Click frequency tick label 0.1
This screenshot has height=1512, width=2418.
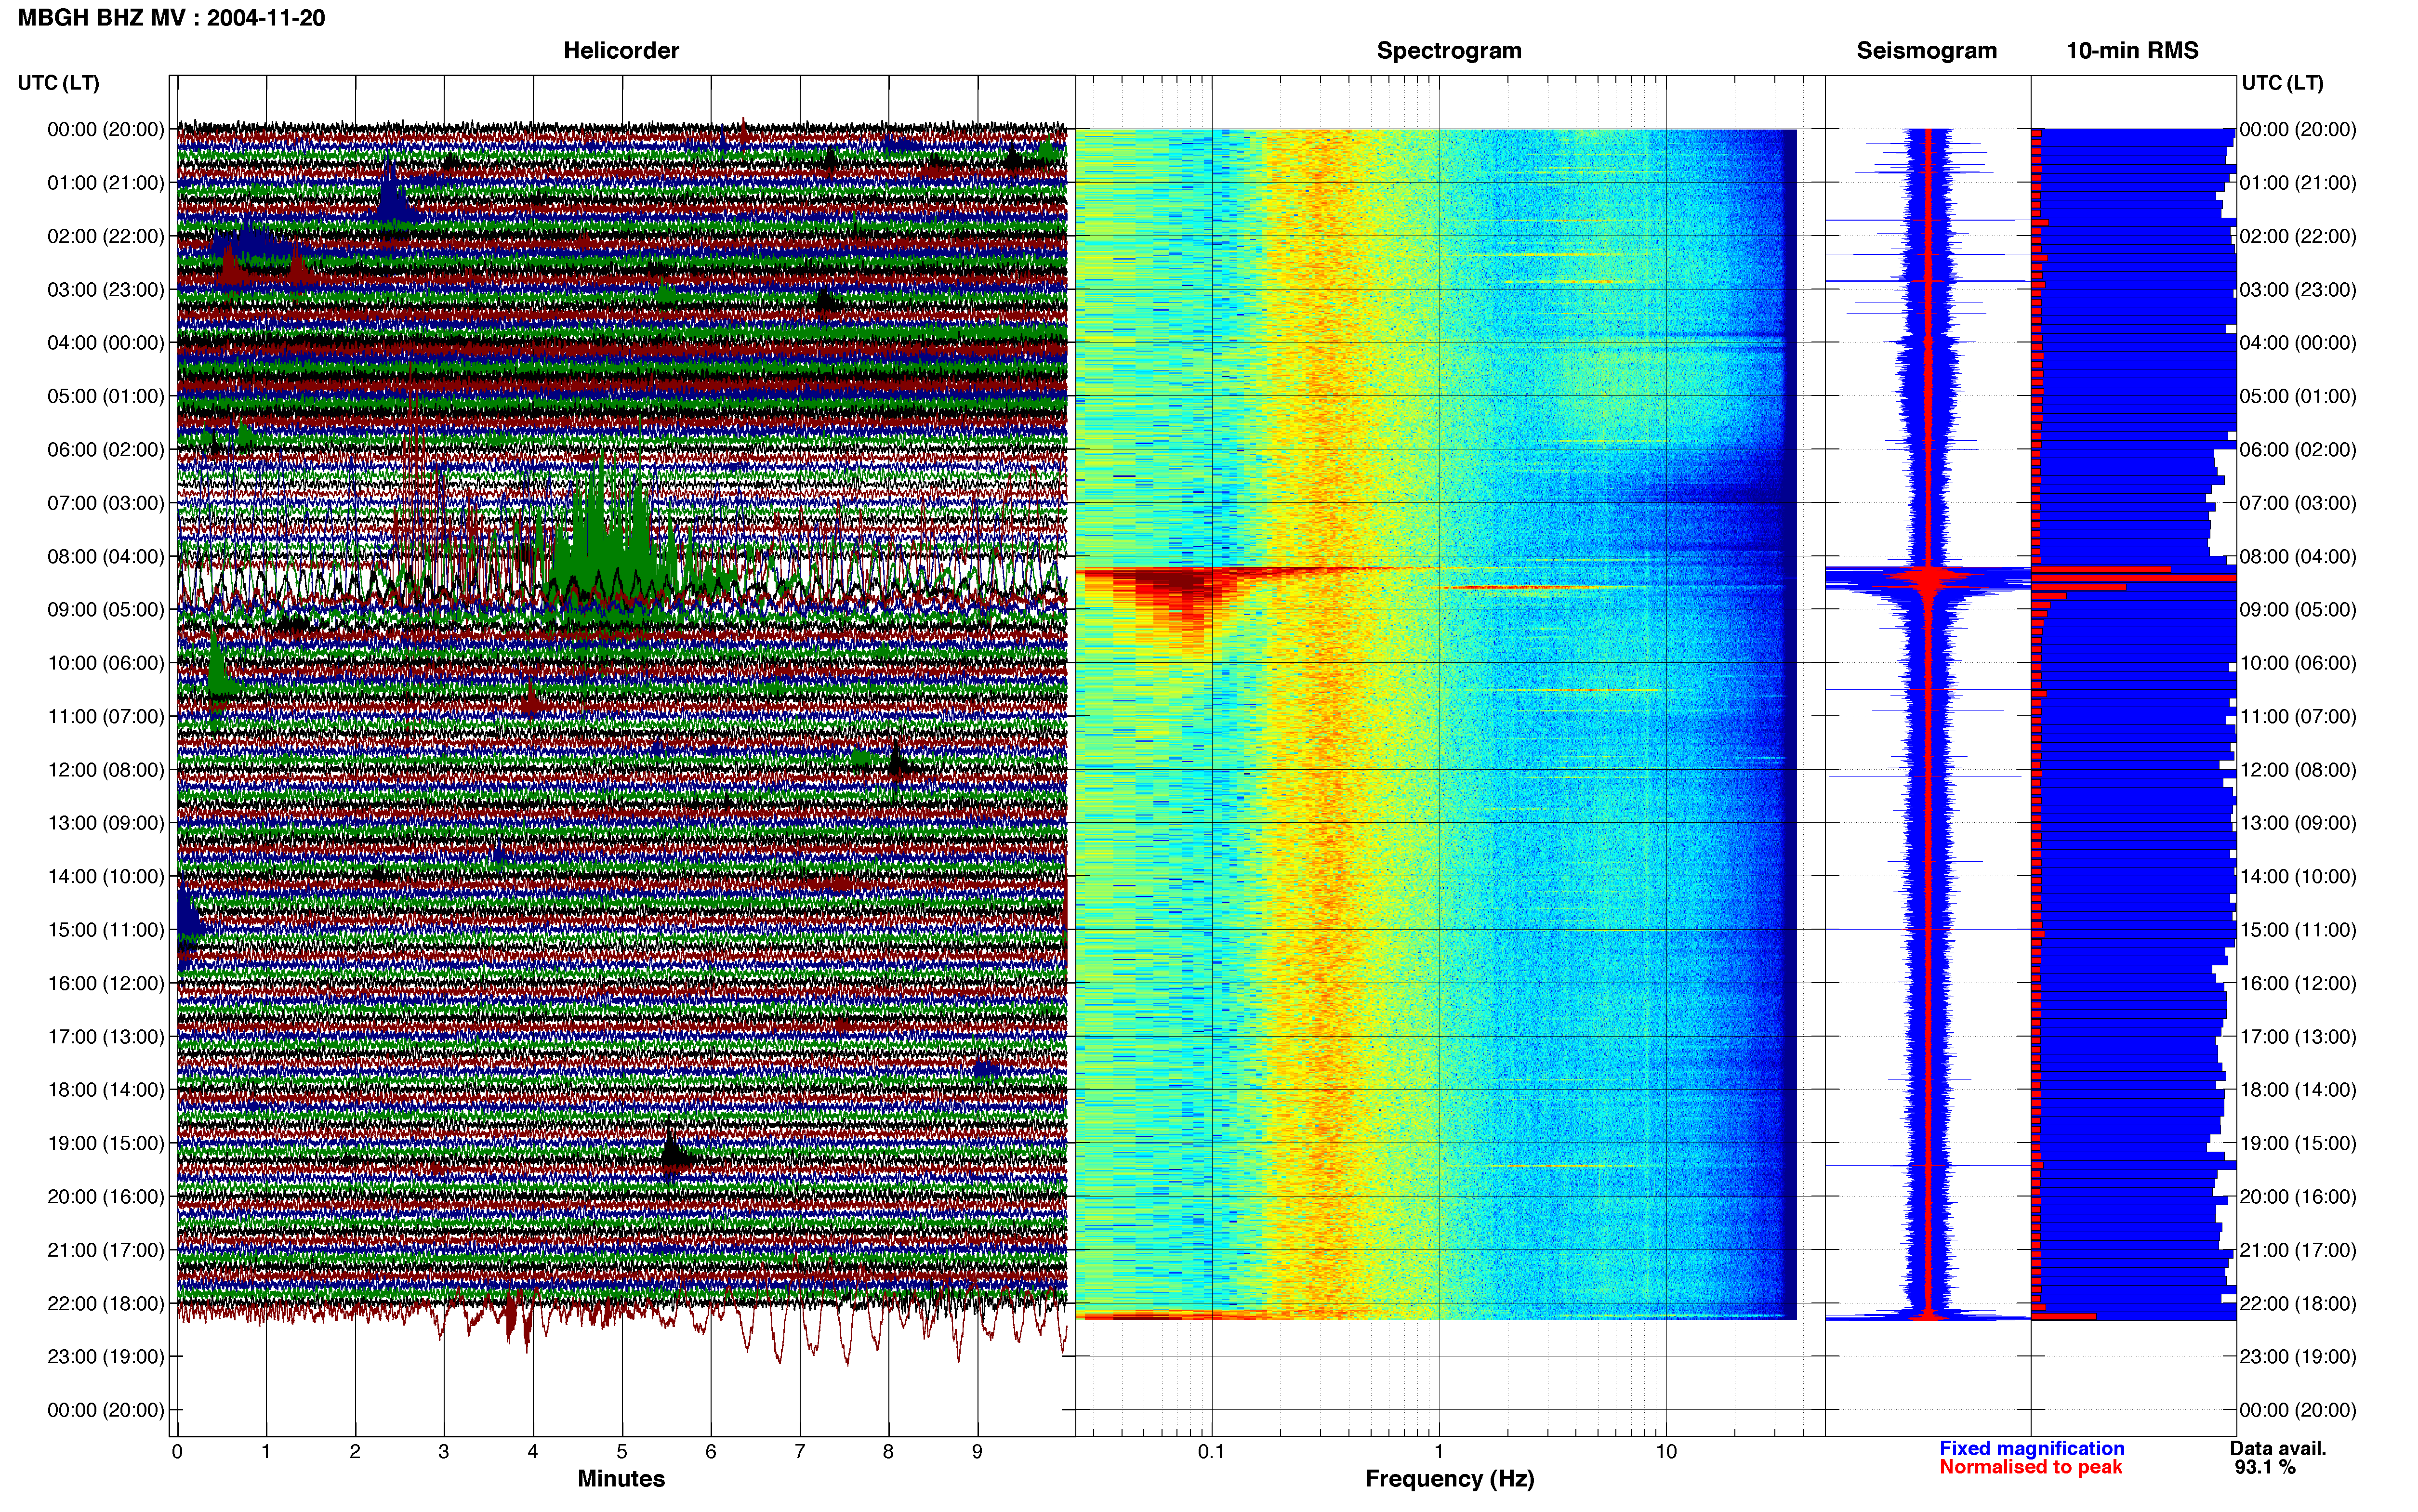1211,1451
